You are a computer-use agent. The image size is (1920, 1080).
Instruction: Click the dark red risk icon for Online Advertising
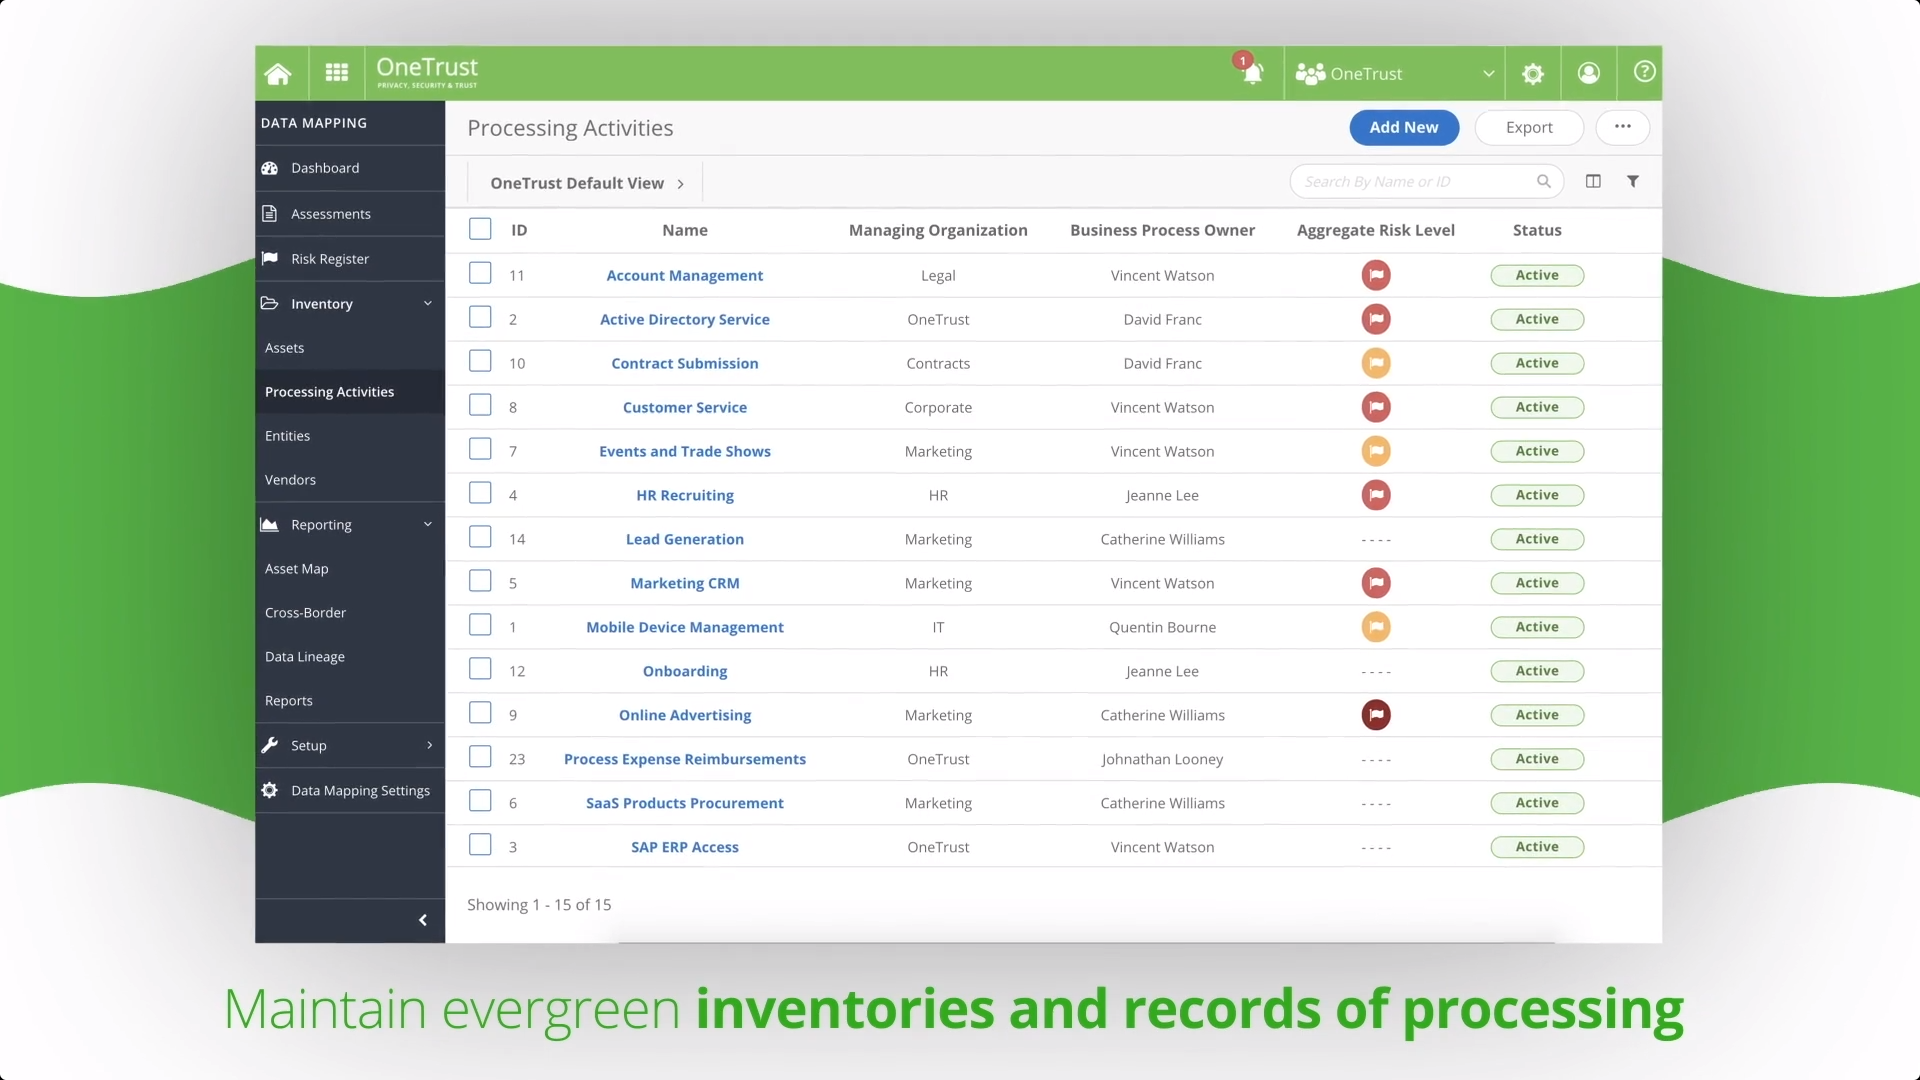click(x=1375, y=713)
